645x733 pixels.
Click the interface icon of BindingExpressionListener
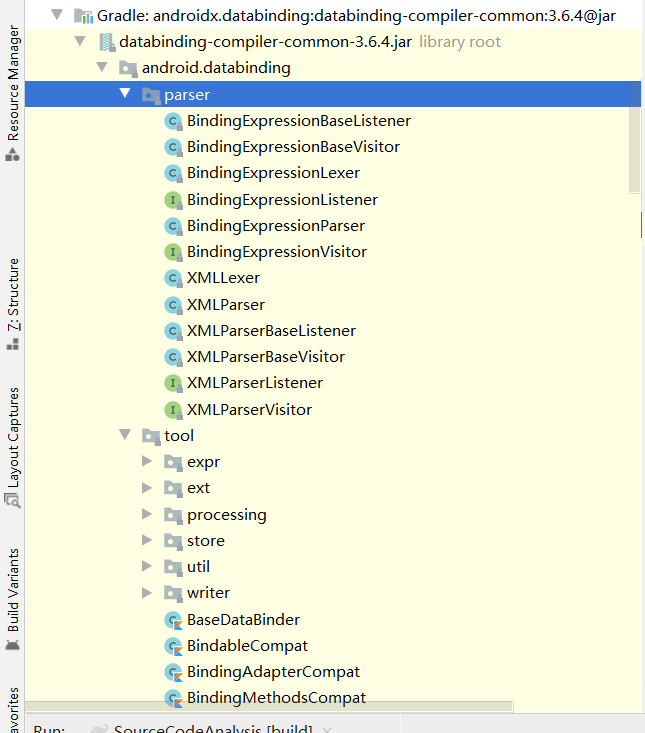(173, 200)
